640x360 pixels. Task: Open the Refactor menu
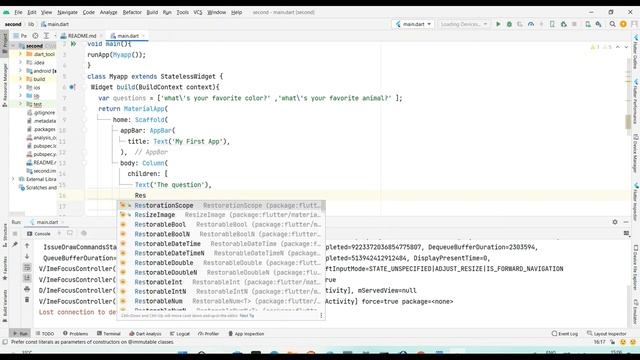[x=132, y=12]
